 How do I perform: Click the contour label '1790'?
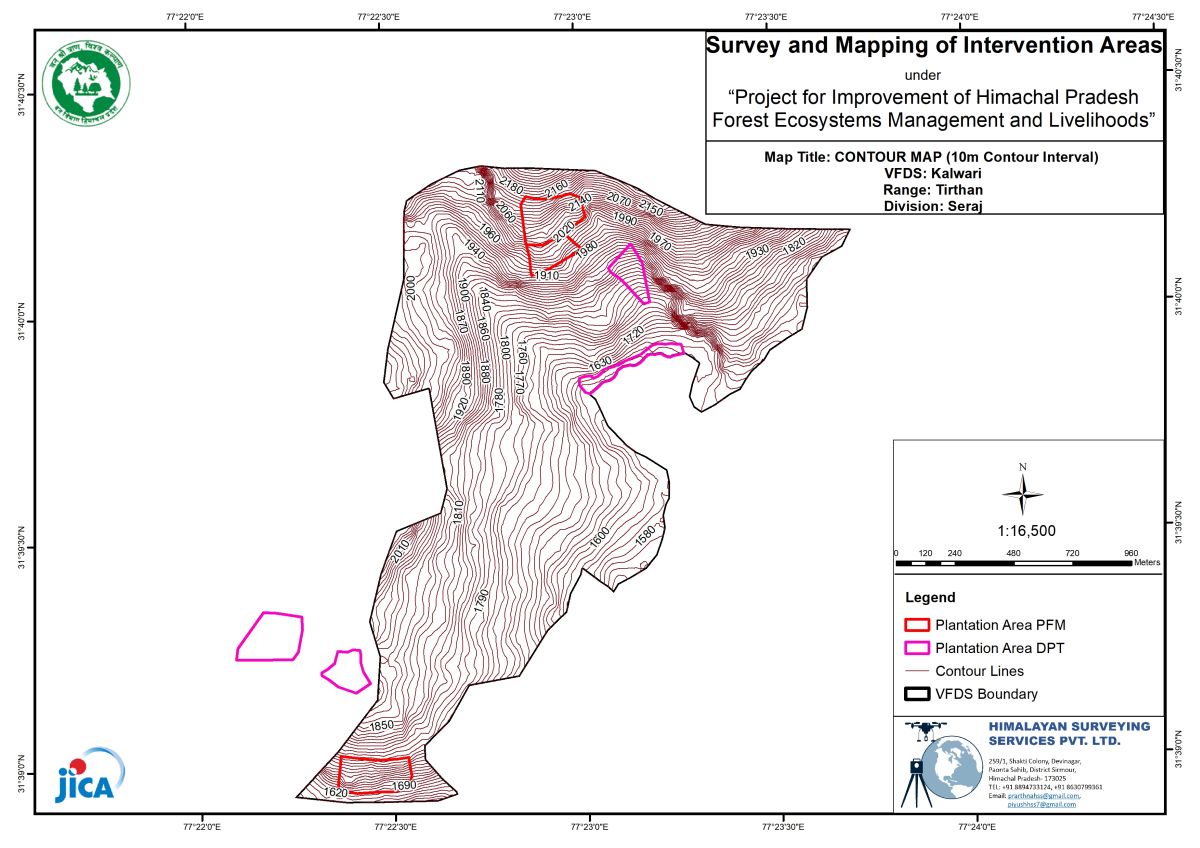(x=481, y=602)
